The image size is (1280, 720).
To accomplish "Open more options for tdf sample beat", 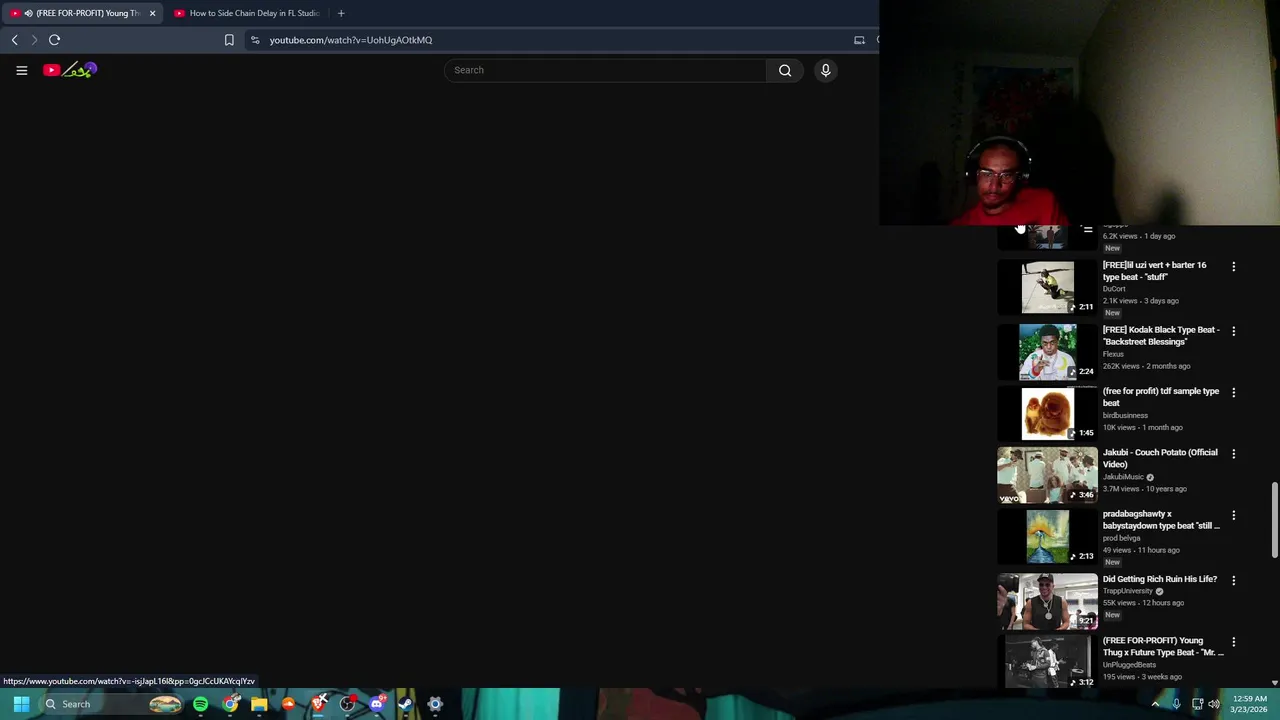I will (x=1233, y=392).
